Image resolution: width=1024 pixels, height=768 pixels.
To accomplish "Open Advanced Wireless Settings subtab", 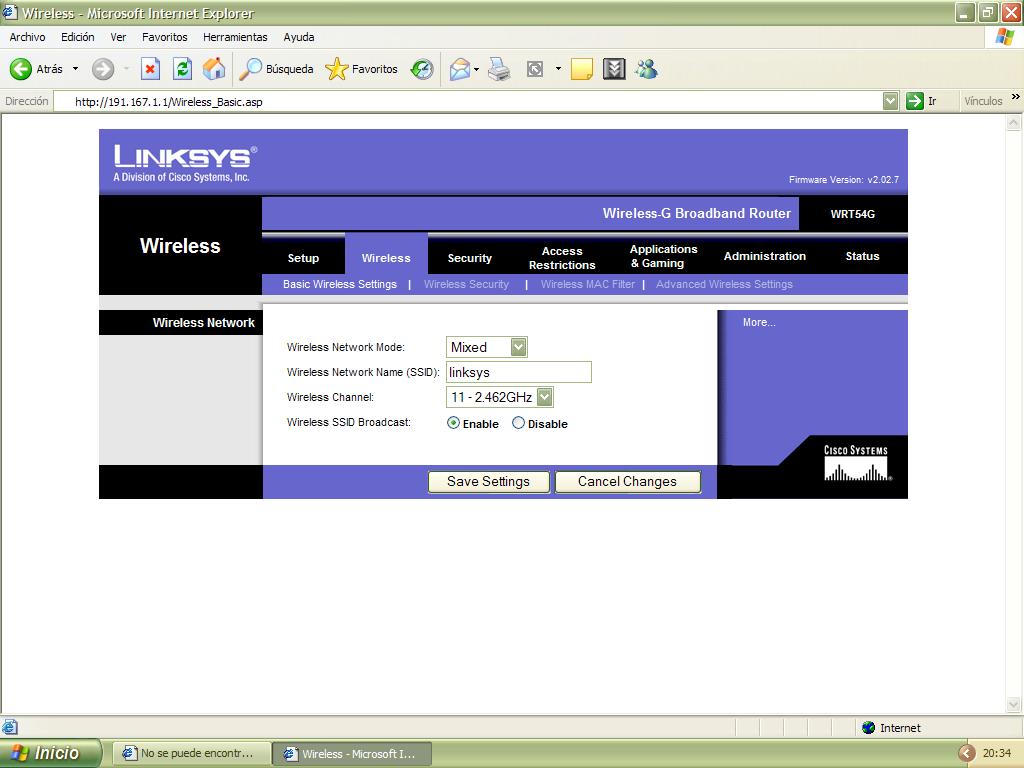I will point(724,284).
